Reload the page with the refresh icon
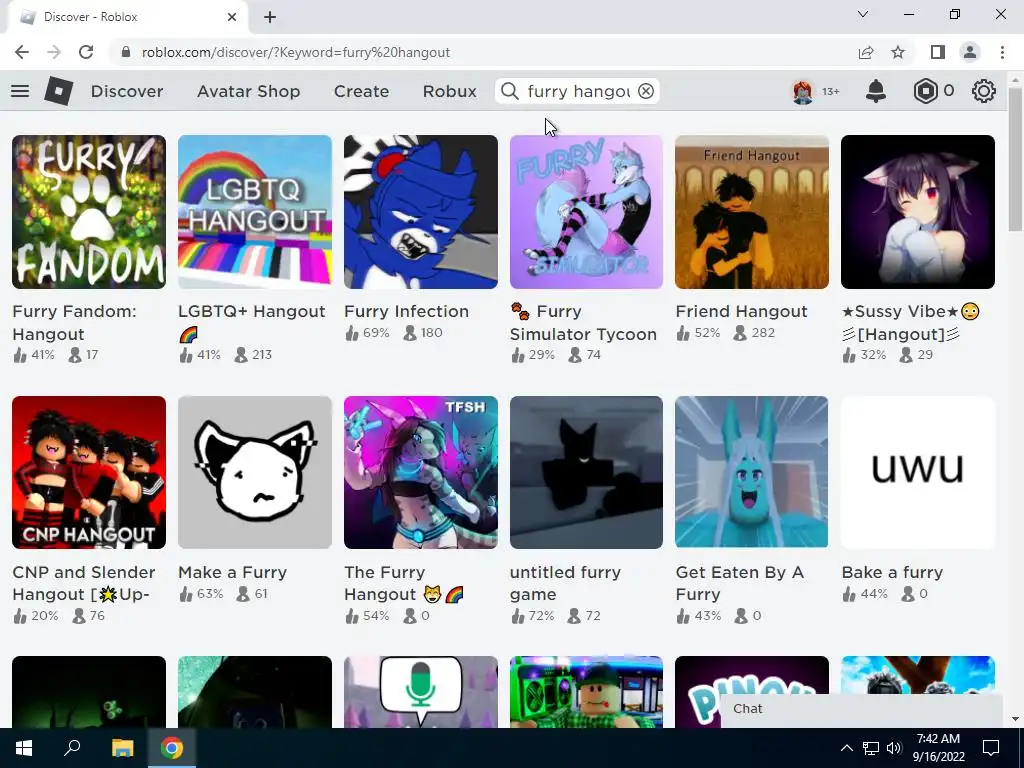 point(86,52)
